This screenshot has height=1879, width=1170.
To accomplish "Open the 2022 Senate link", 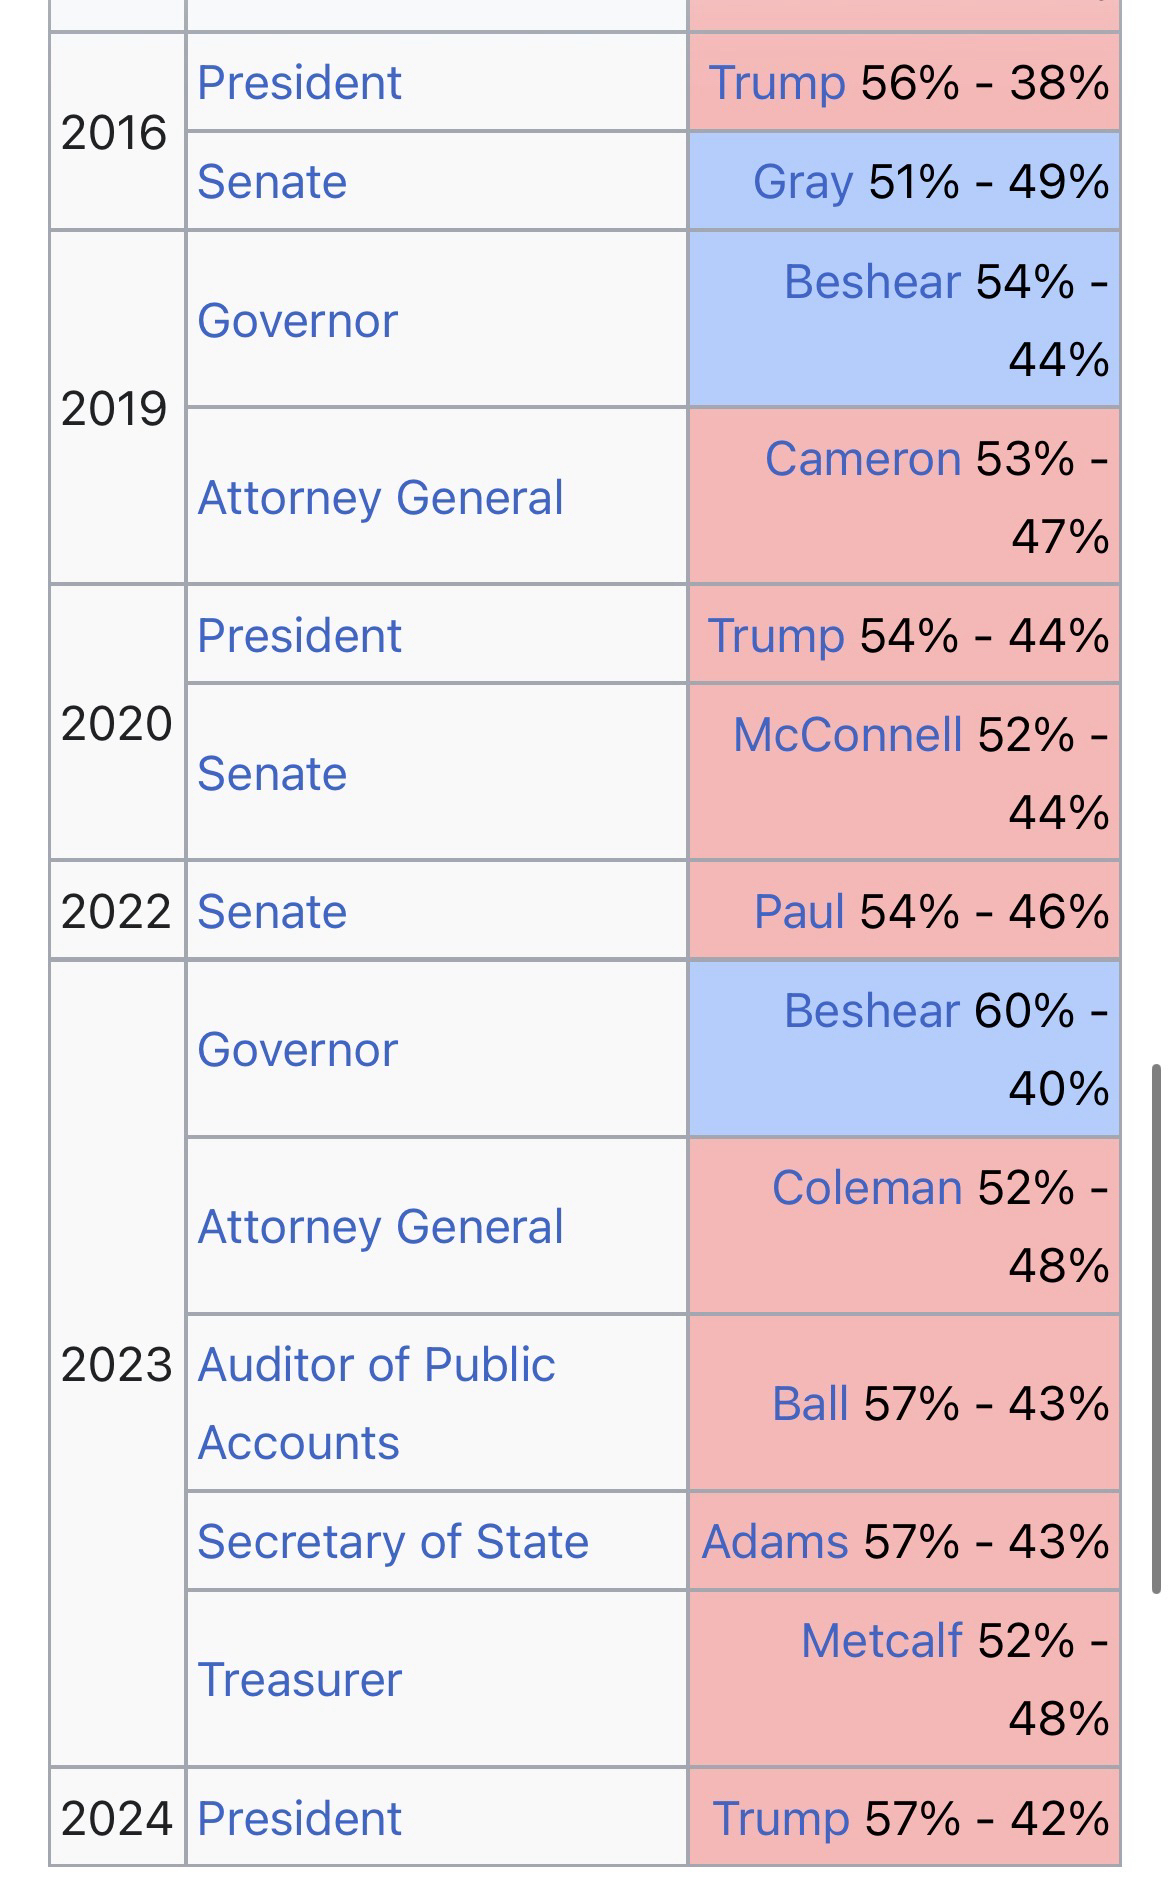I will tap(272, 912).
